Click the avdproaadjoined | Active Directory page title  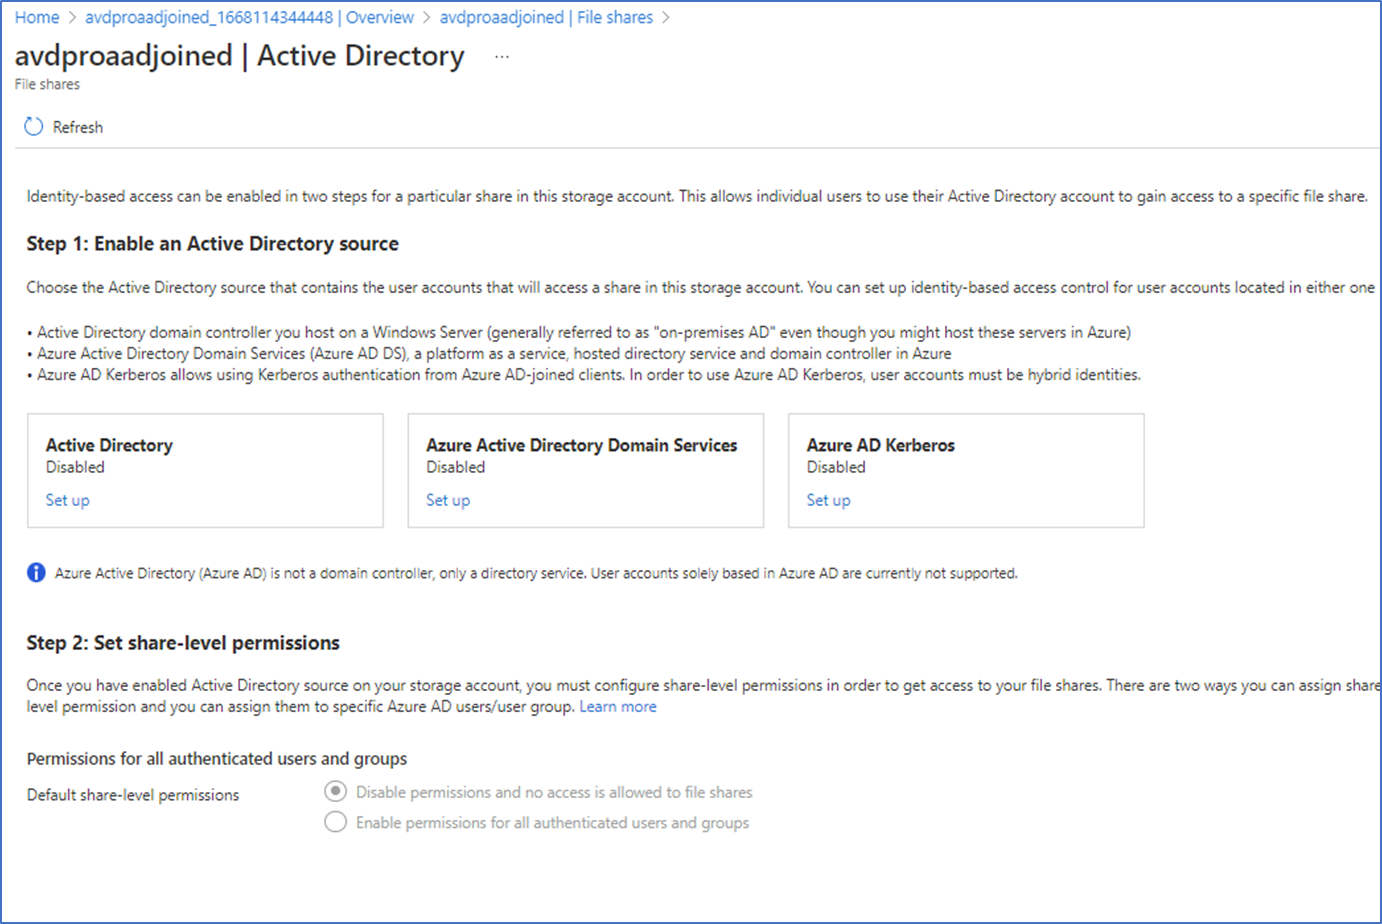[x=240, y=56]
